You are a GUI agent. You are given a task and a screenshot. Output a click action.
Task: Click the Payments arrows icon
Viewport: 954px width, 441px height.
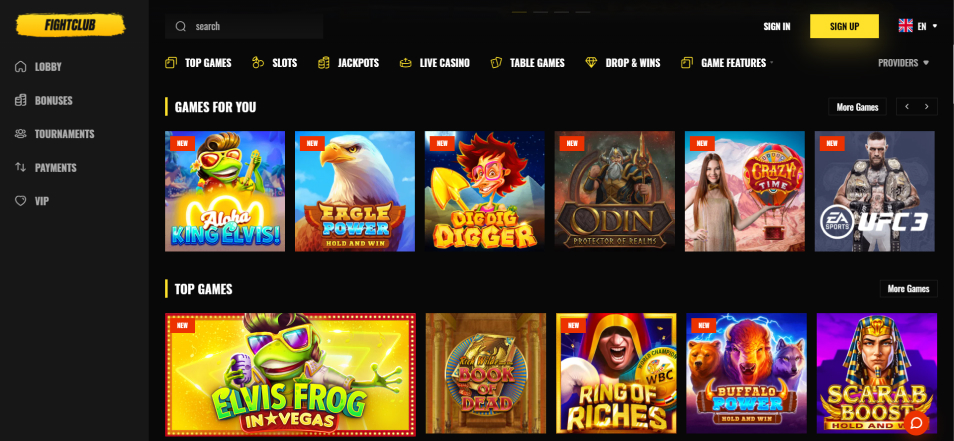(x=21, y=167)
